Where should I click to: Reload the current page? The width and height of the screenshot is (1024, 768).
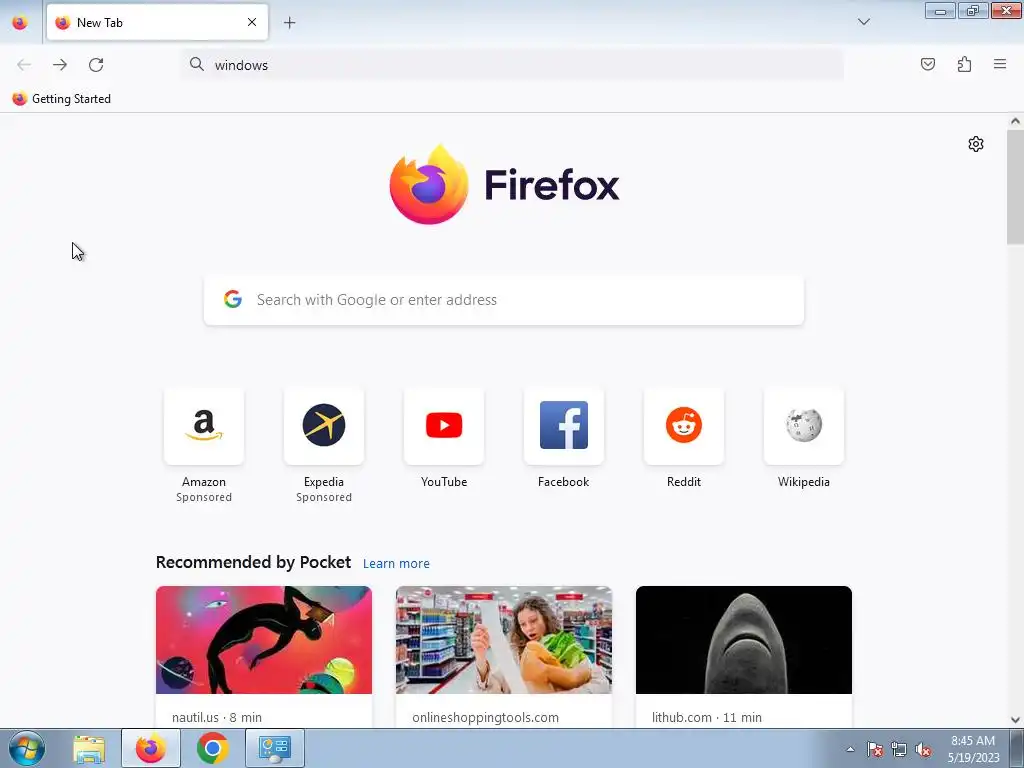click(96, 65)
